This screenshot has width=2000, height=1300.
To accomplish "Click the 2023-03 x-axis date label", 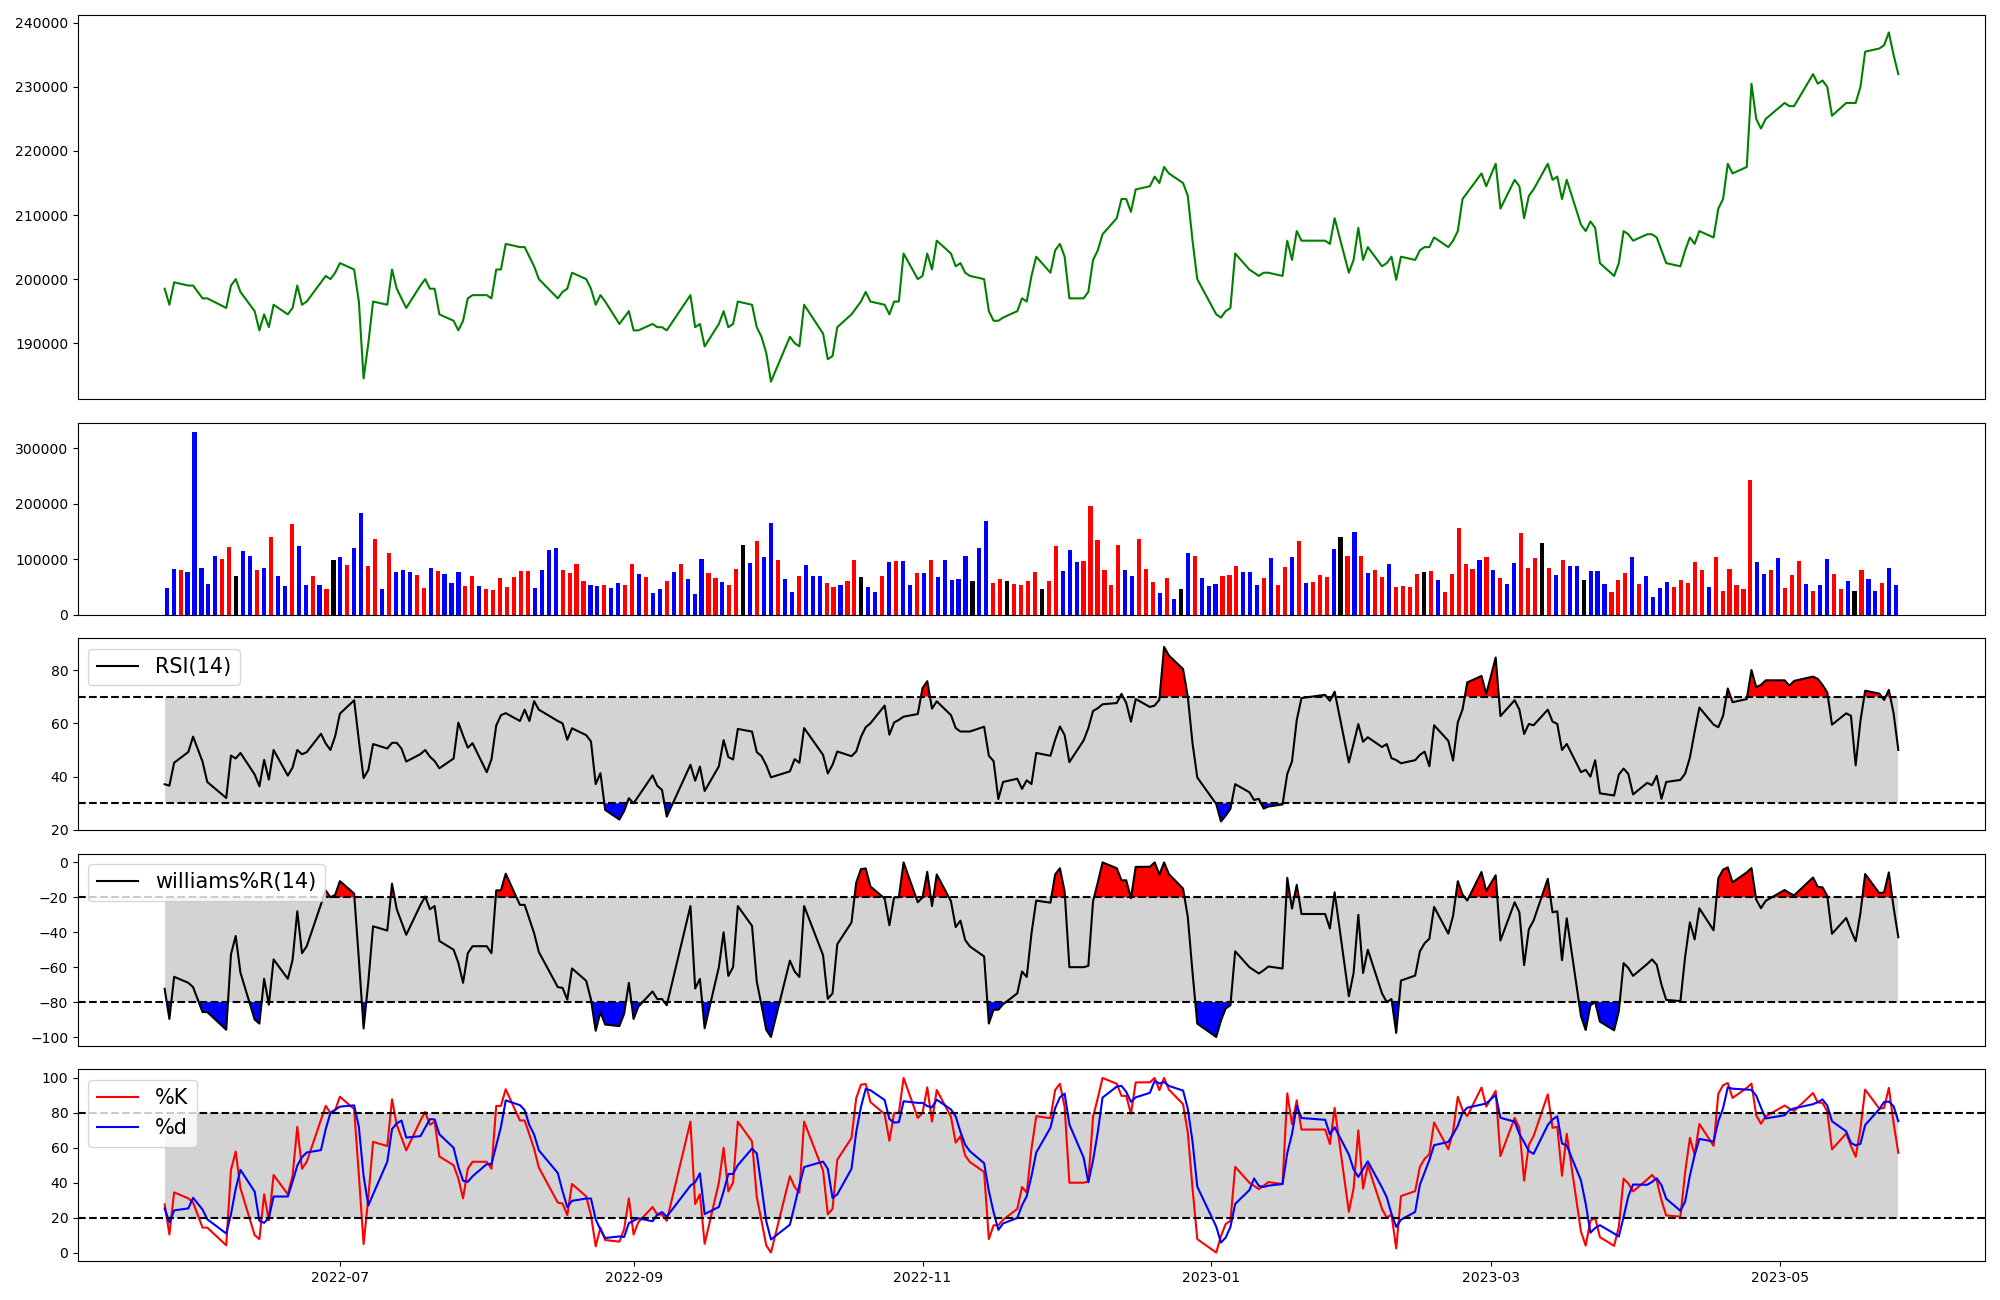I will (1491, 1277).
